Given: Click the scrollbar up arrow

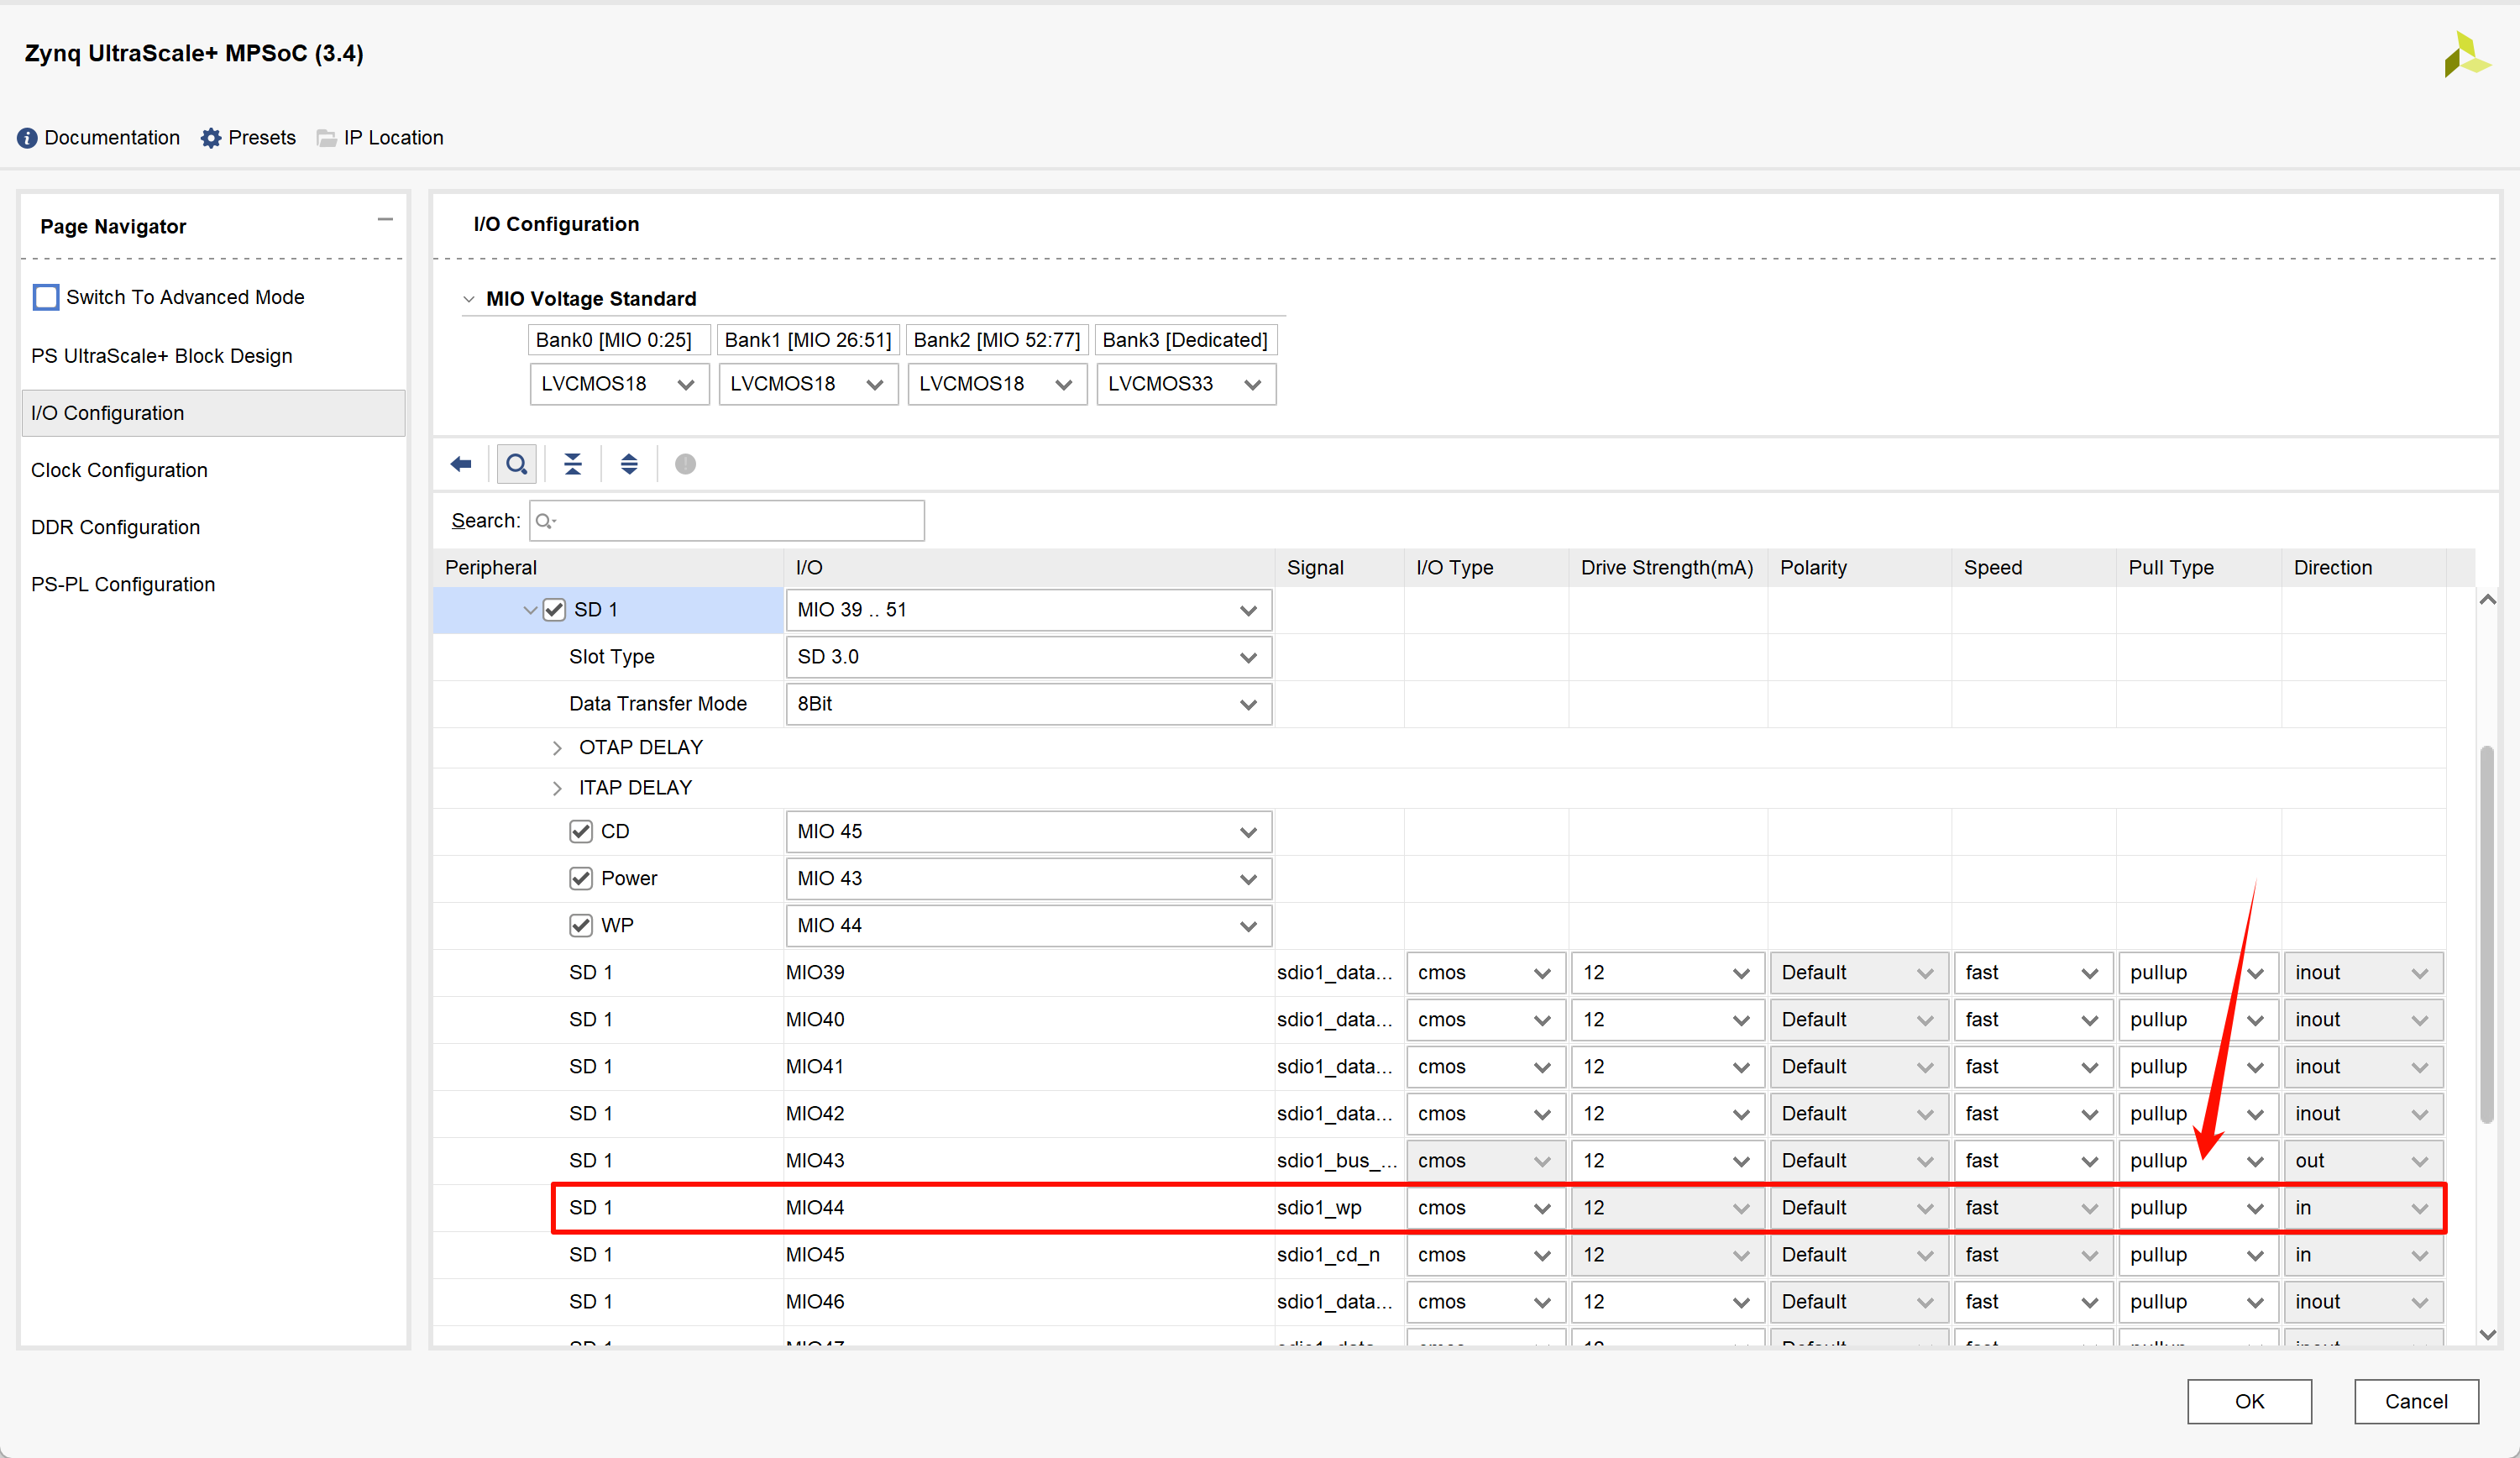Looking at the screenshot, I should coord(2488,600).
